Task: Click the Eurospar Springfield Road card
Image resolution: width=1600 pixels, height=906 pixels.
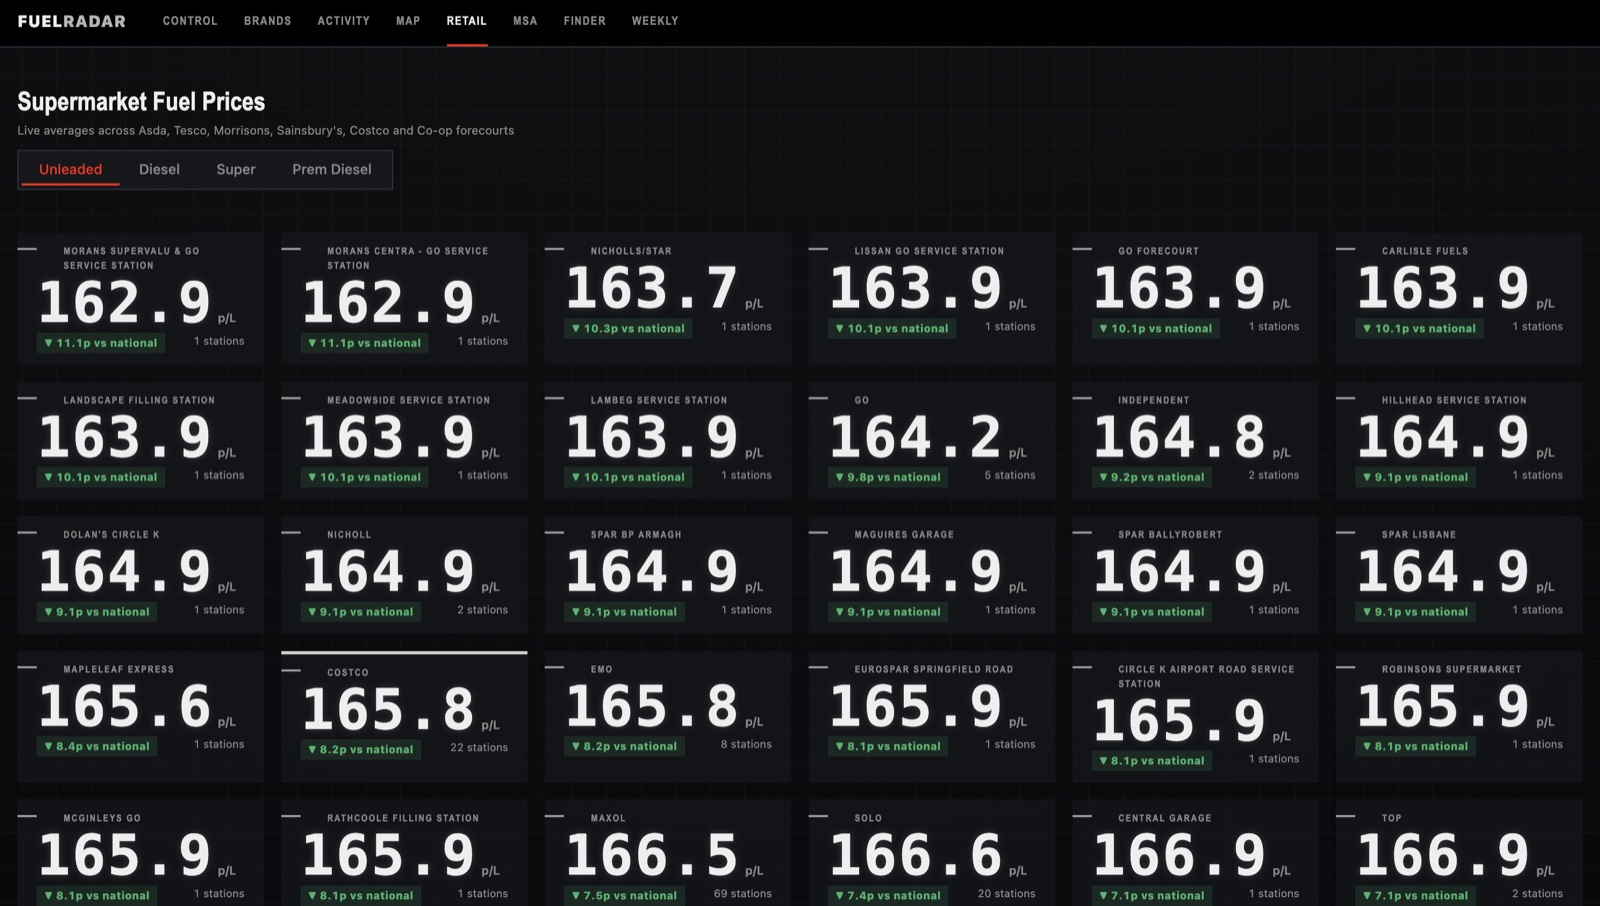Action: pos(932,717)
